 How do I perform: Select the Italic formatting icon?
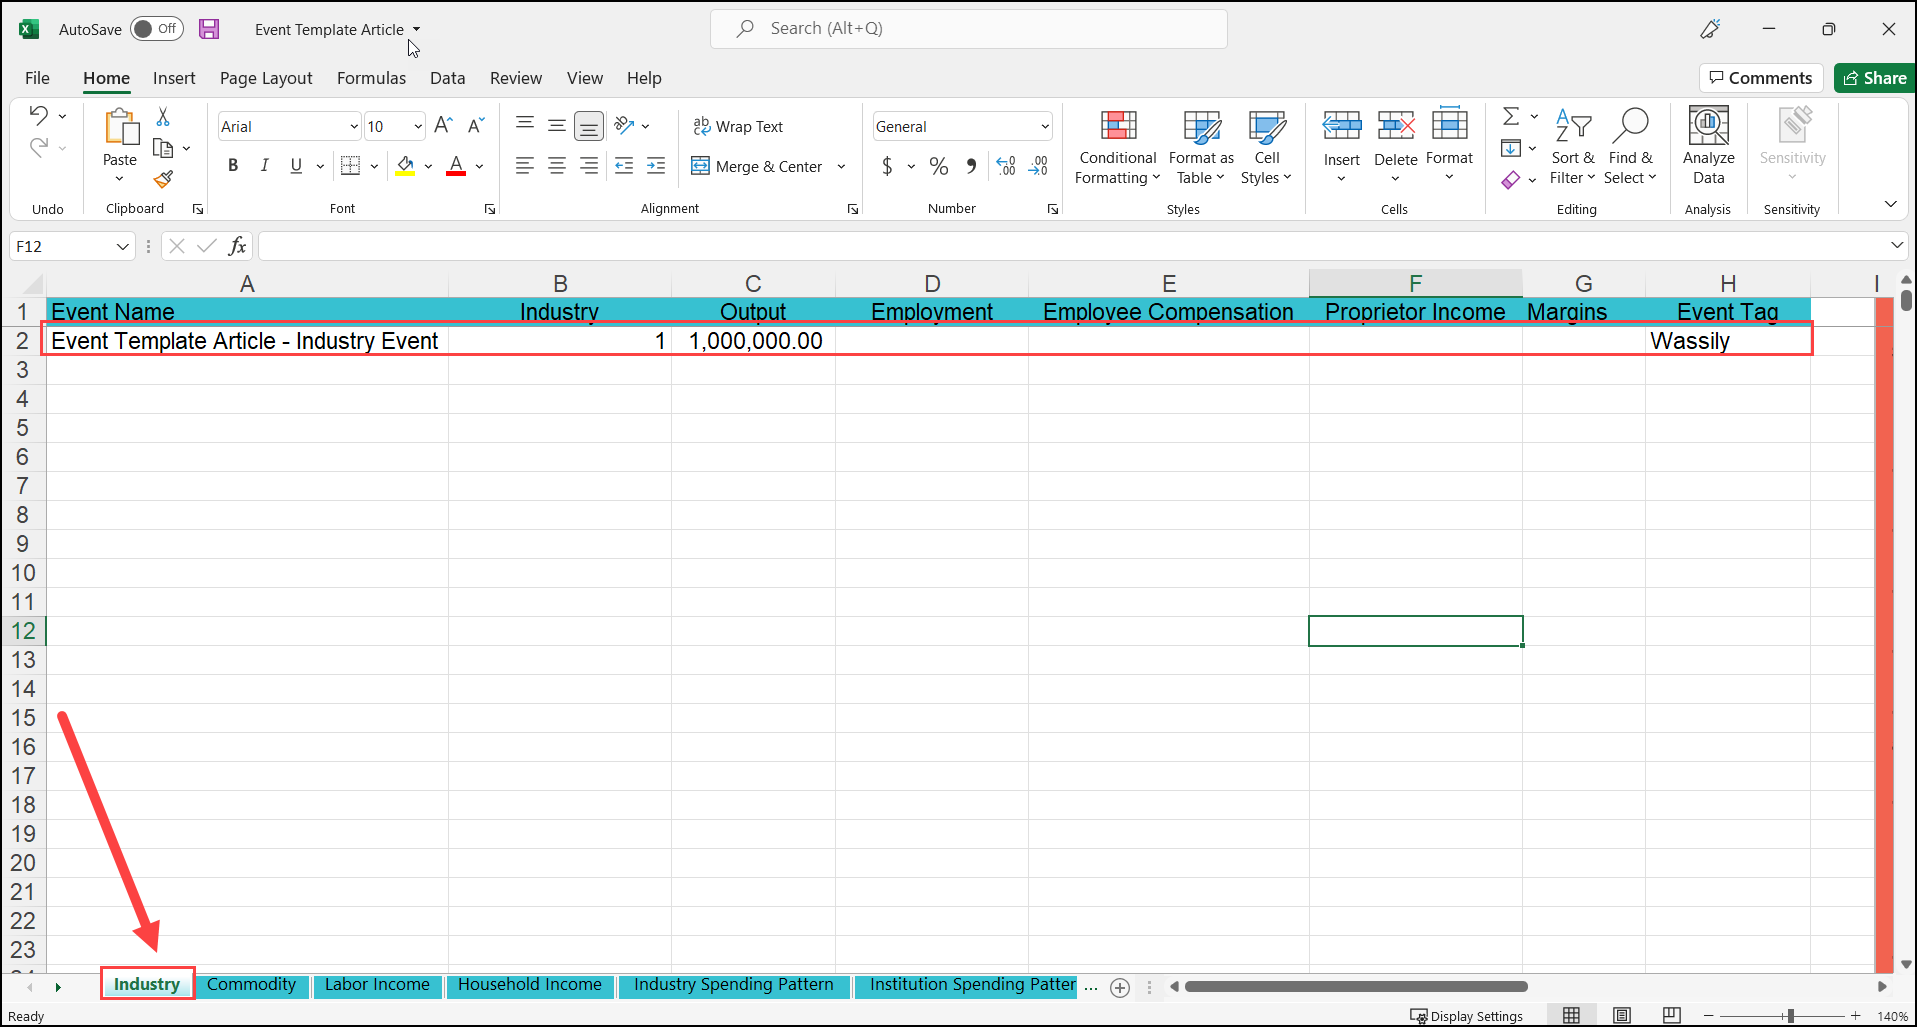pos(264,166)
